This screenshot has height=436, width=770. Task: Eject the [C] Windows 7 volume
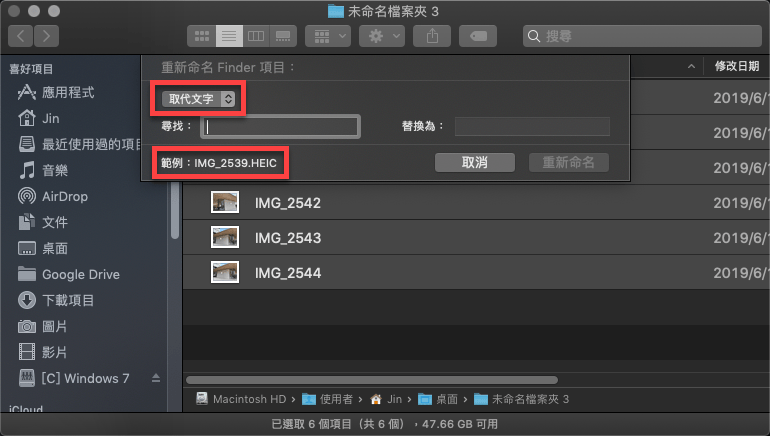point(156,378)
